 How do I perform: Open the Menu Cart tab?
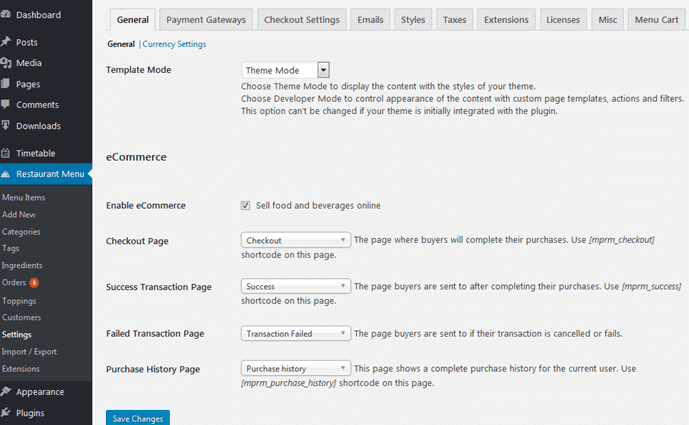[x=657, y=19]
